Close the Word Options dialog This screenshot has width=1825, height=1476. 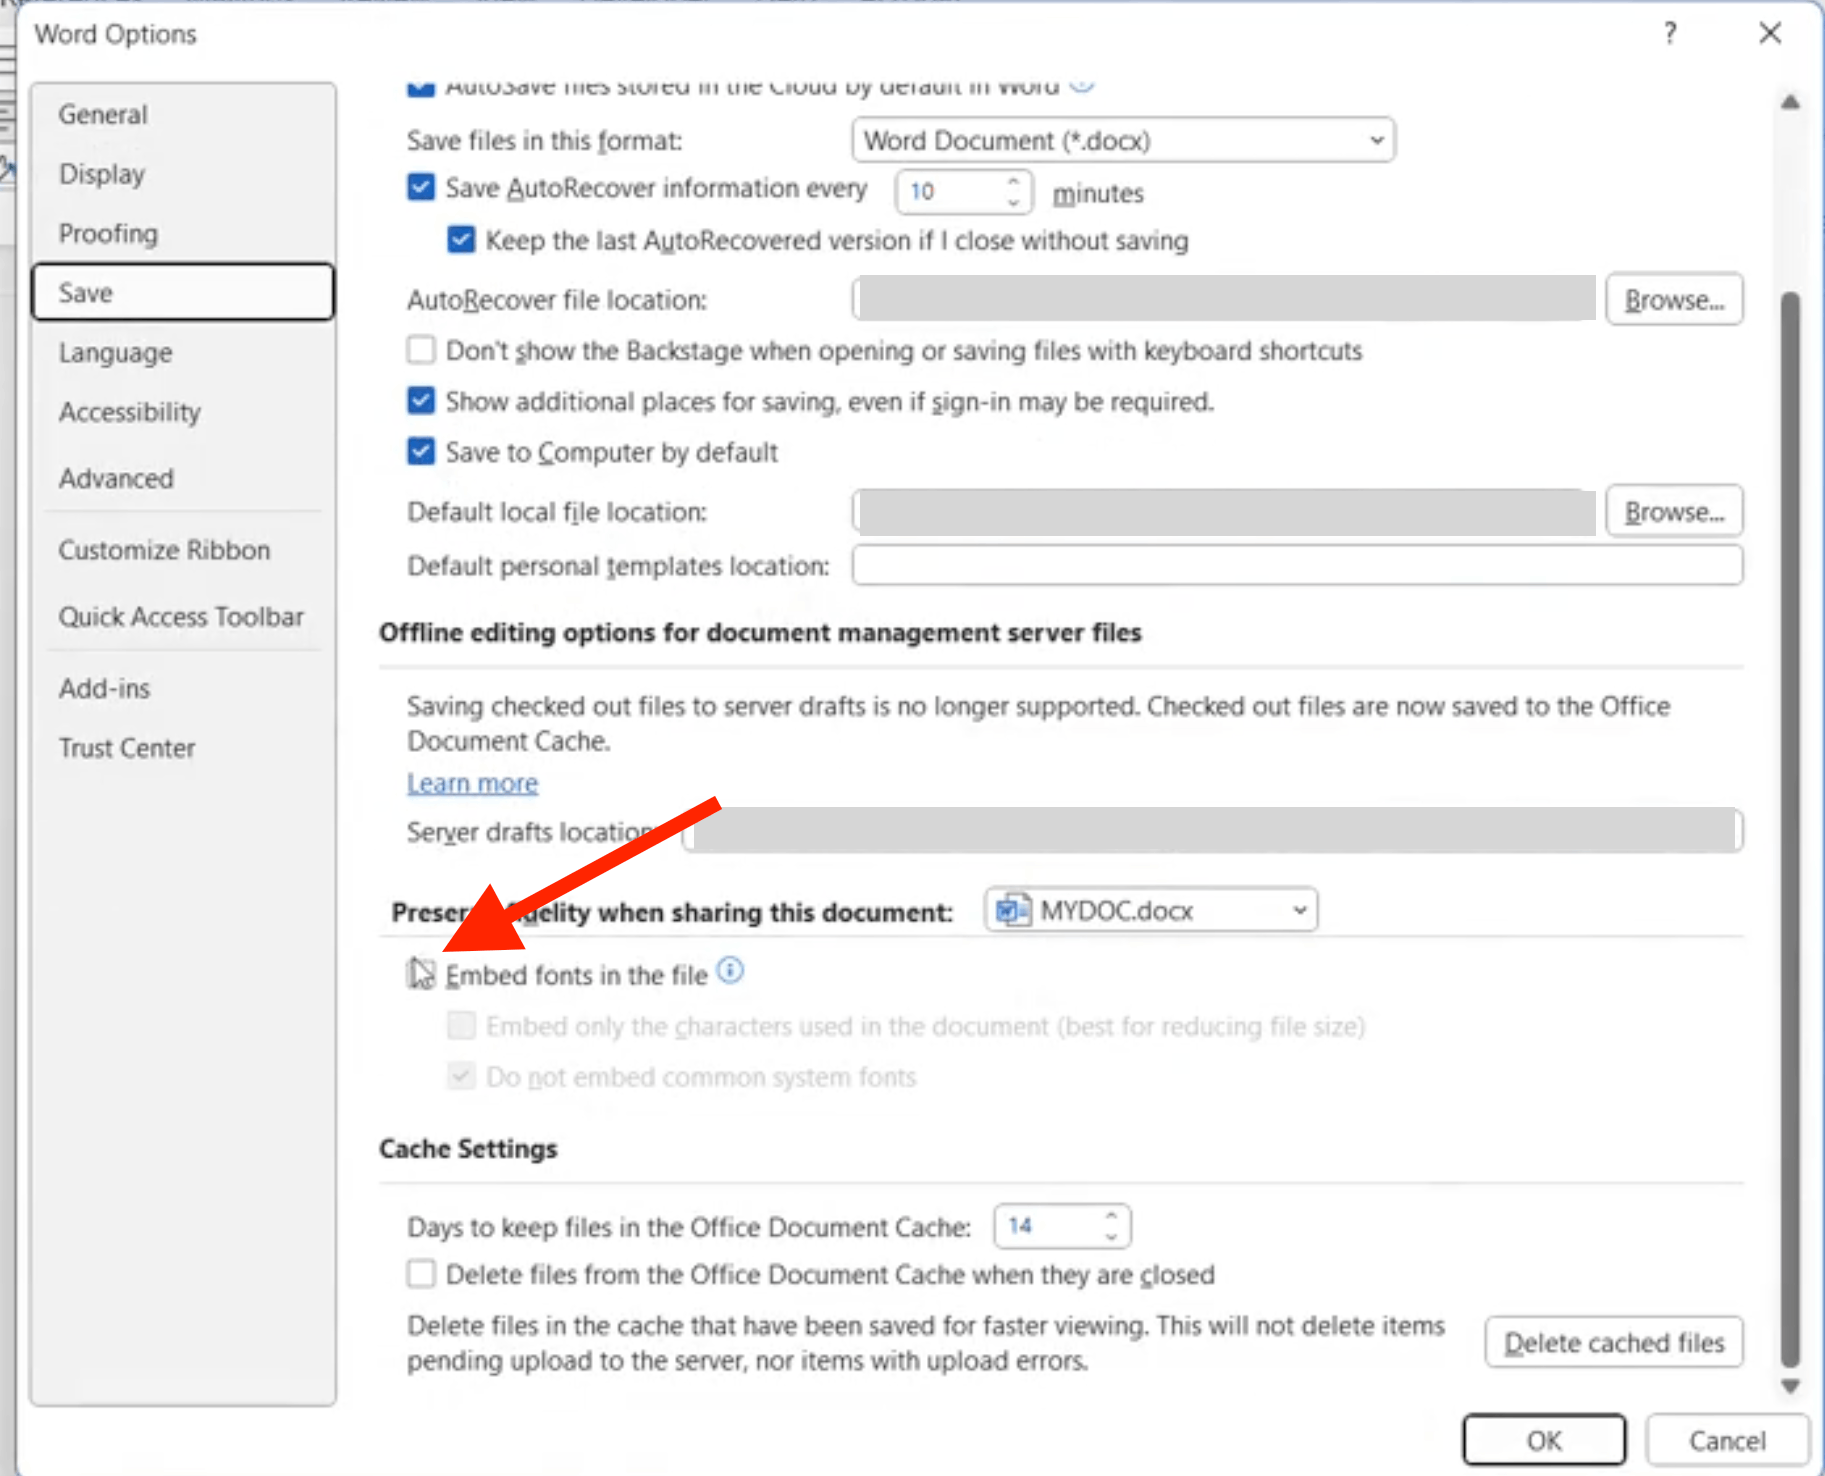(1770, 33)
